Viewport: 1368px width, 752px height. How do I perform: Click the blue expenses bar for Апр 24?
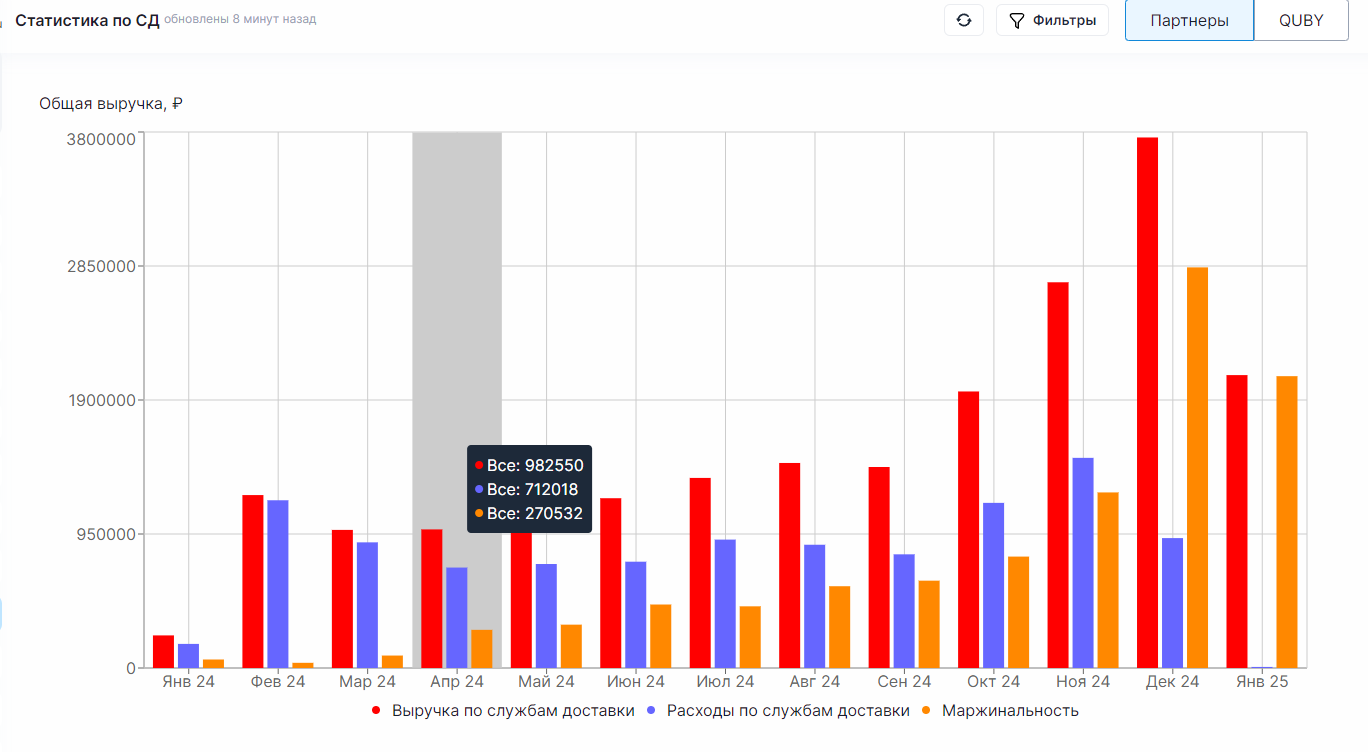tap(457, 617)
